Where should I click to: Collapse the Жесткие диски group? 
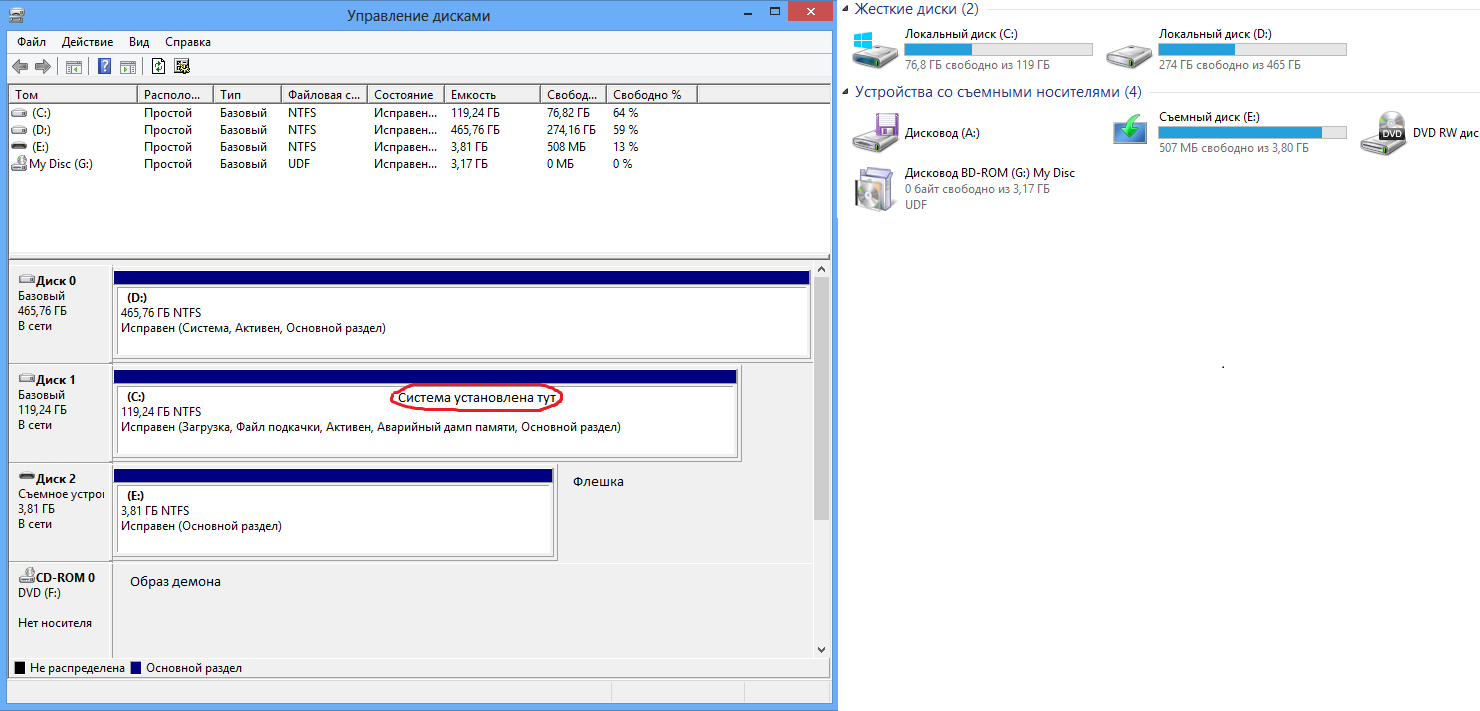[x=846, y=10]
